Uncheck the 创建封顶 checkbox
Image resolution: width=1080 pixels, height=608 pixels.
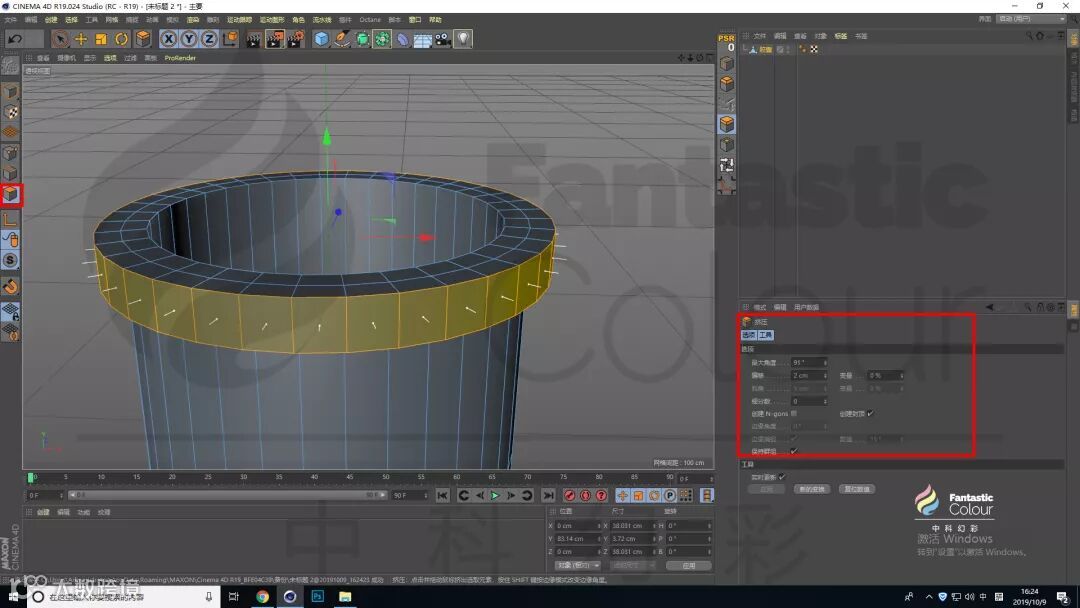click(870, 413)
